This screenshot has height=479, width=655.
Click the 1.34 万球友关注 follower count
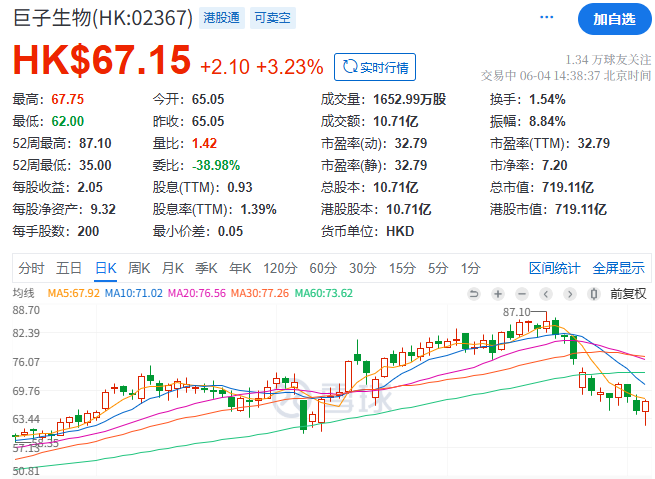(608, 60)
